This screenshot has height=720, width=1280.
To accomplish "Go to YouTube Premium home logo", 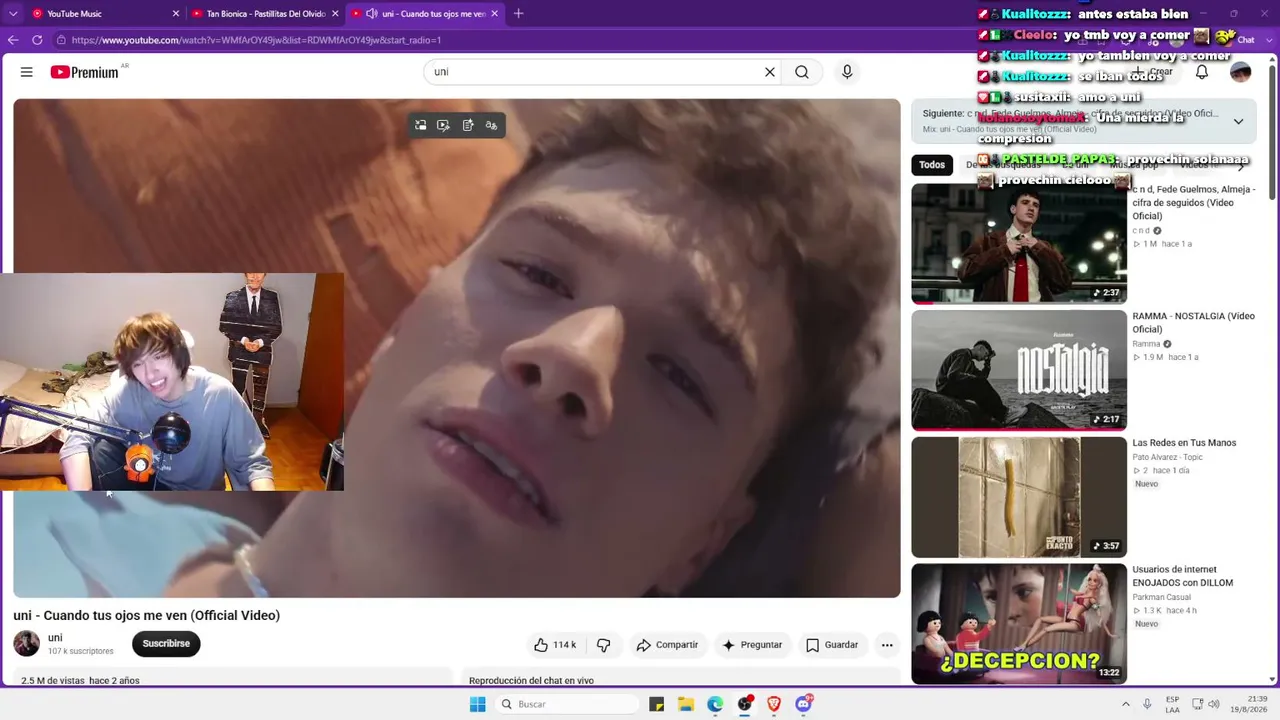I will pos(85,72).
